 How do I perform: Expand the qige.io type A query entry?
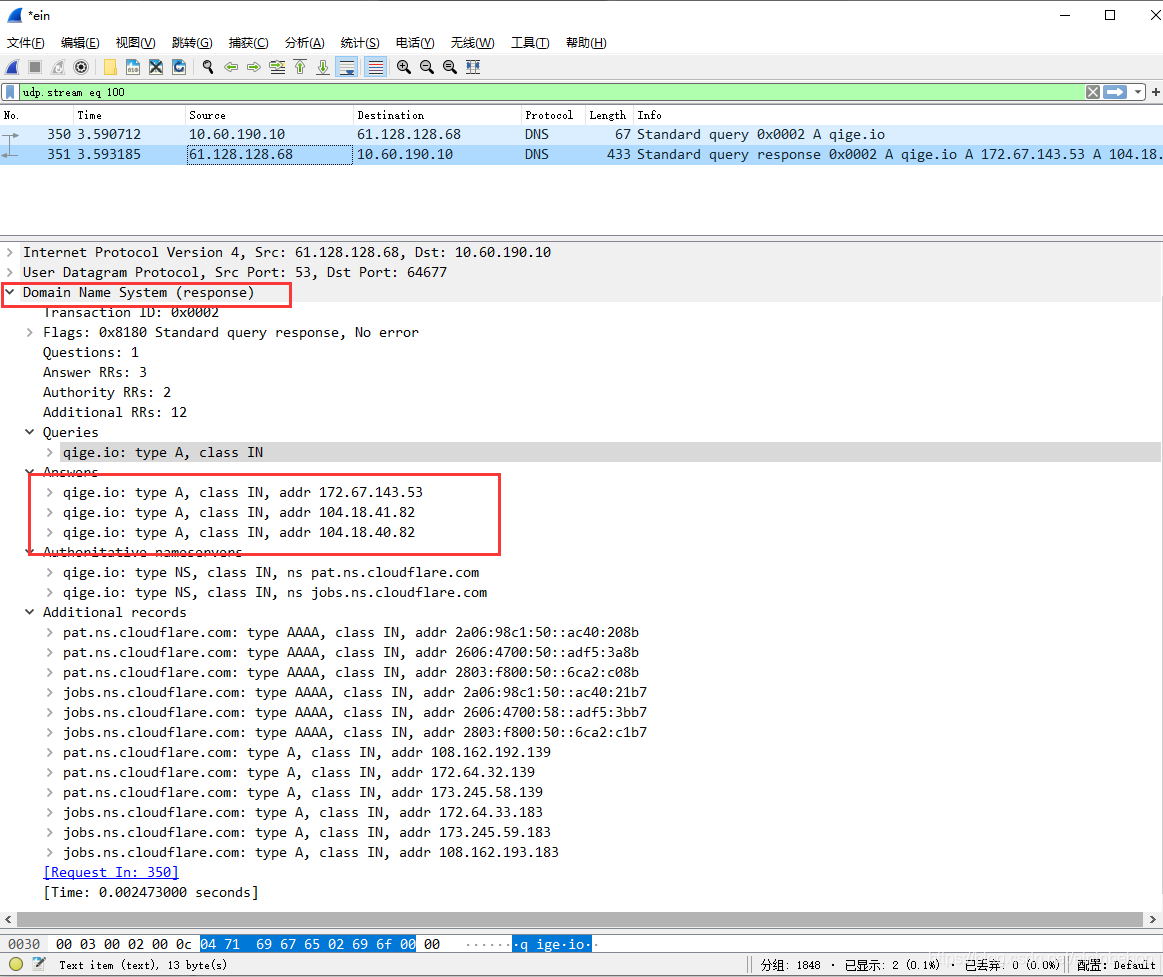click(x=50, y=453)
